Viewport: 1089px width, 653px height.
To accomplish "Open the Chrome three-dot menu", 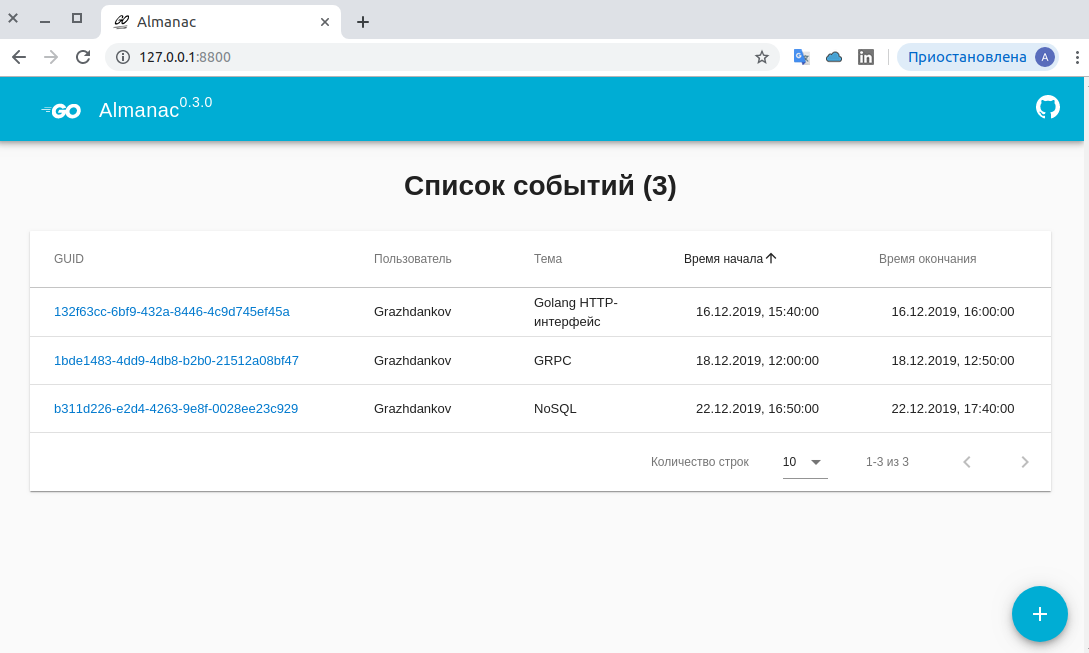I will pyautogui.click(x=1076, y=57).
